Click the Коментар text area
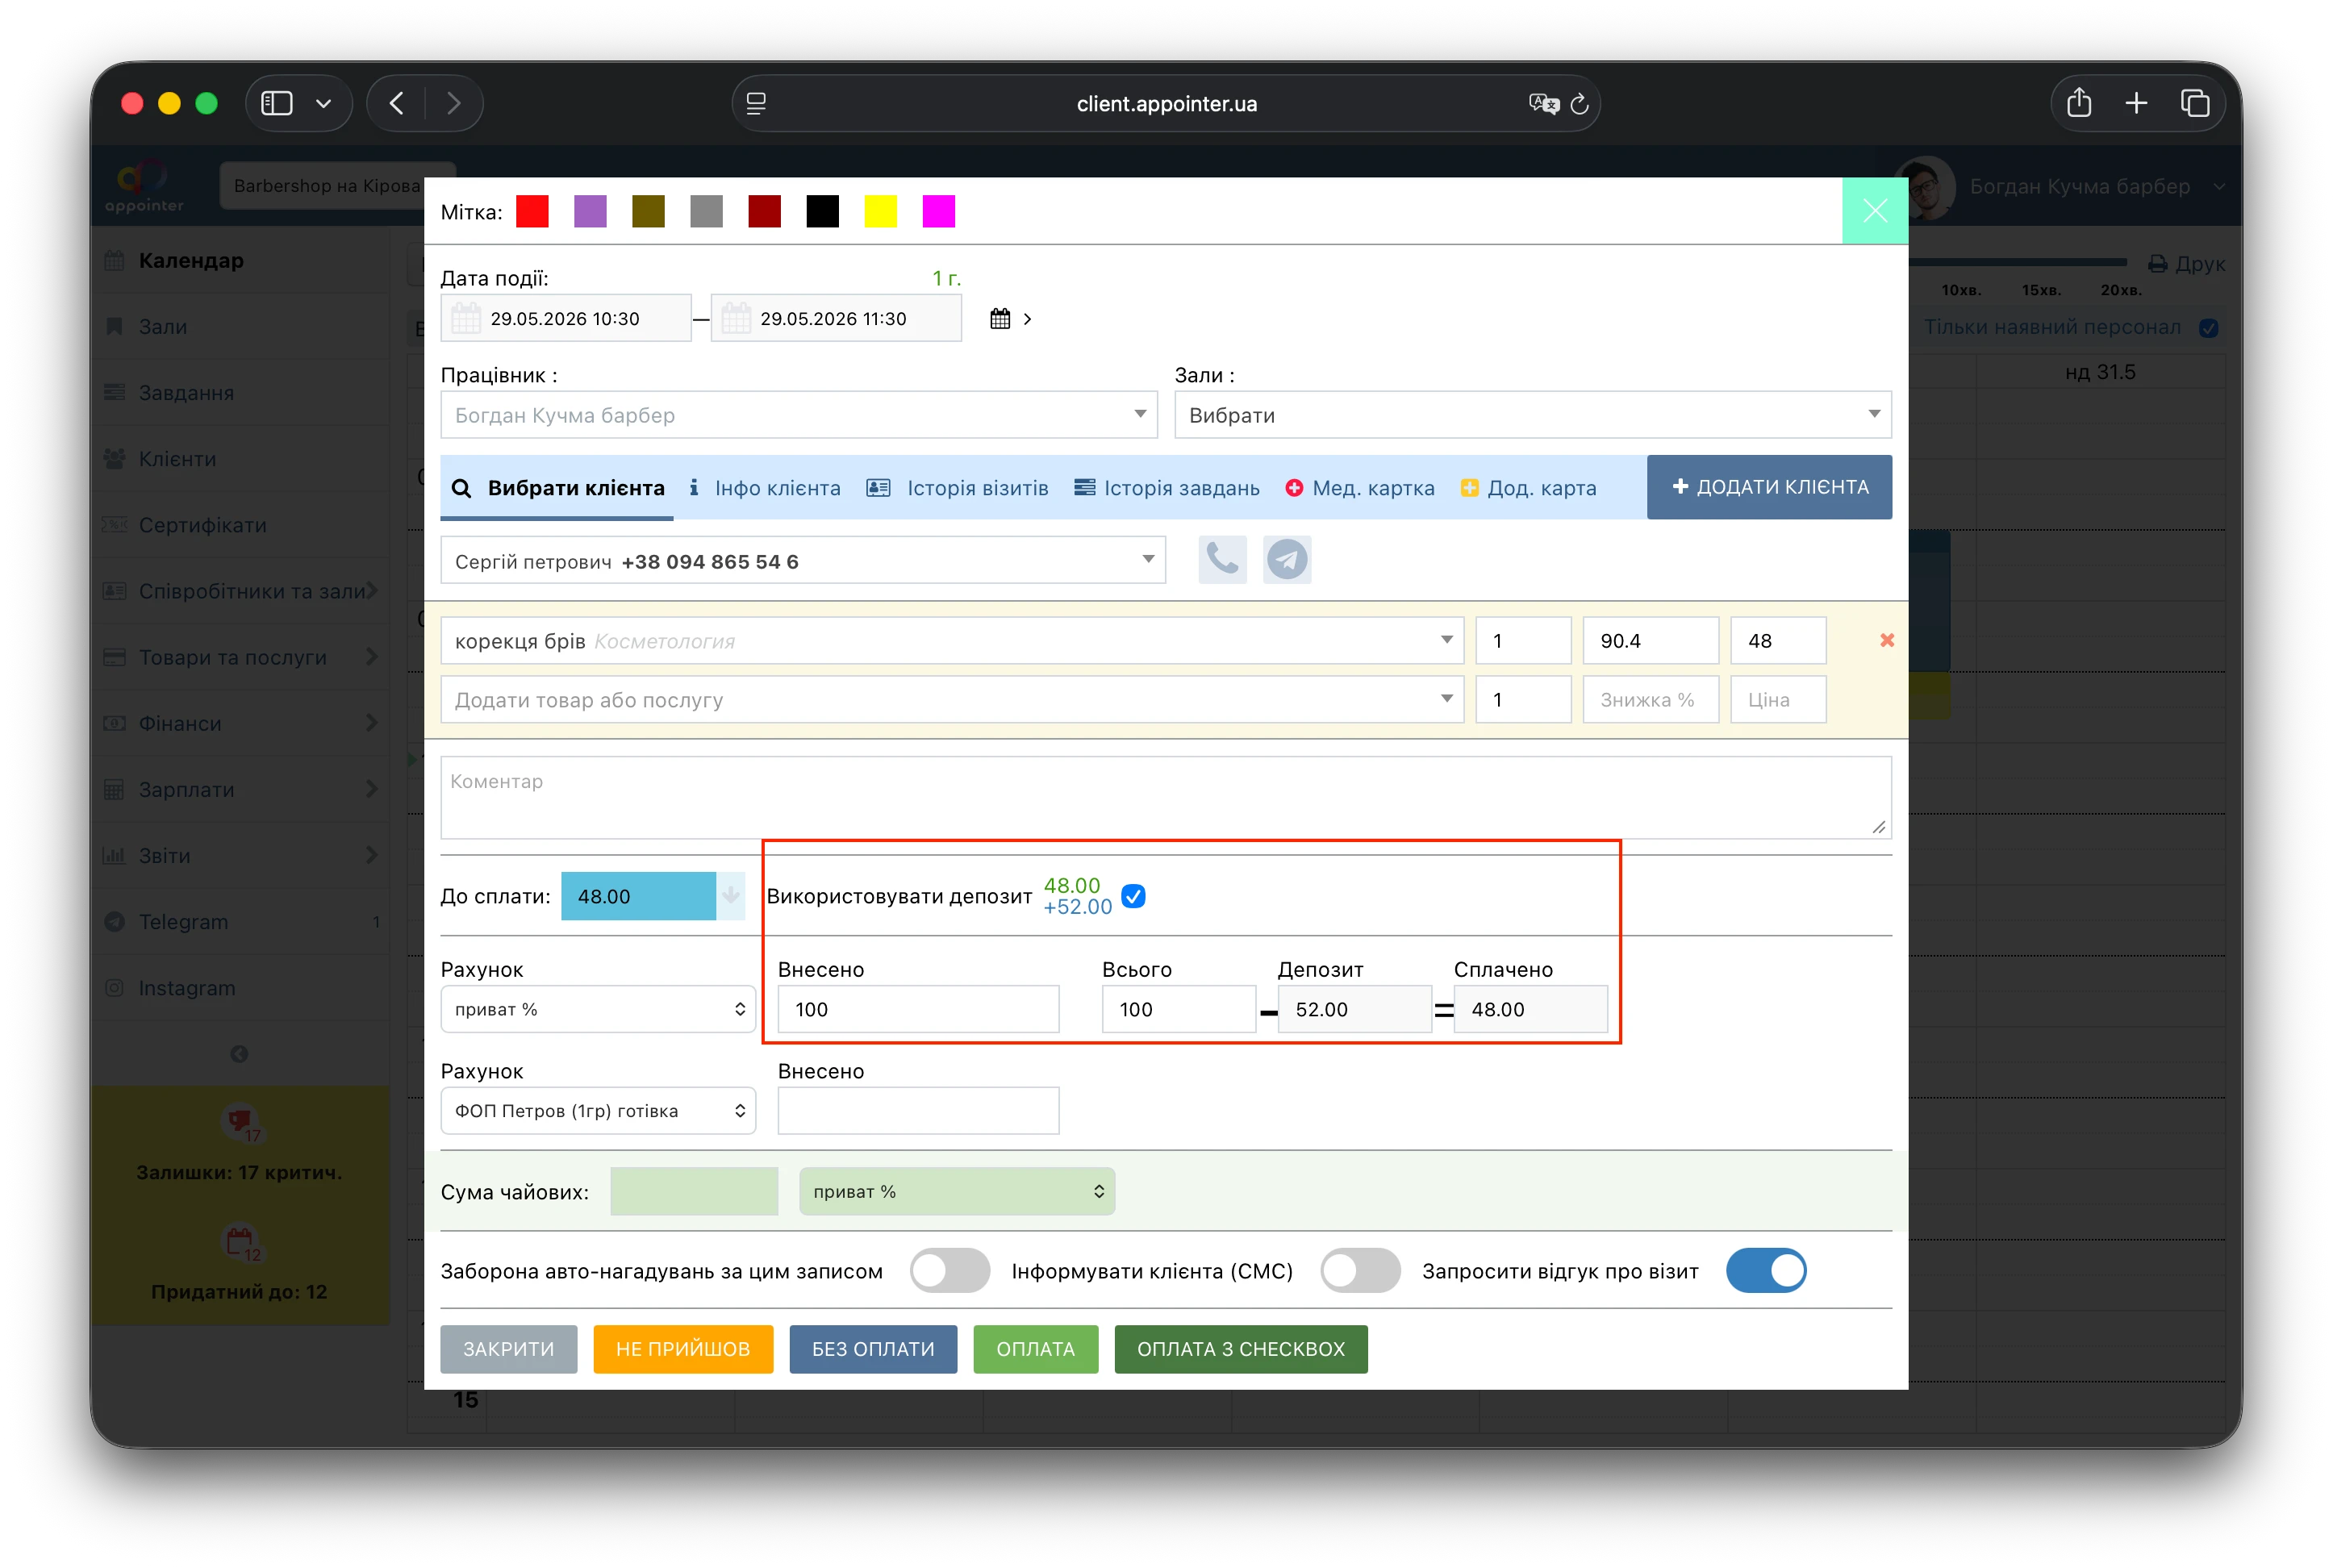The height and width of the screenshot is (1568, 2333). point(1166,798)
